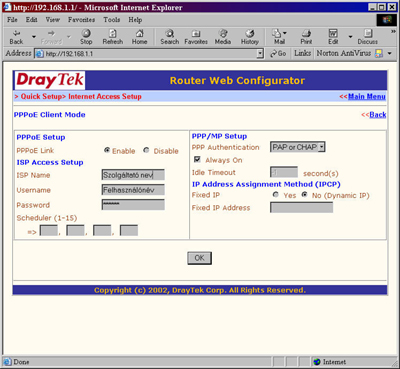This screenshot has height=369, width=400.
Task: Click the page icon in address bar
Action: 40,54
